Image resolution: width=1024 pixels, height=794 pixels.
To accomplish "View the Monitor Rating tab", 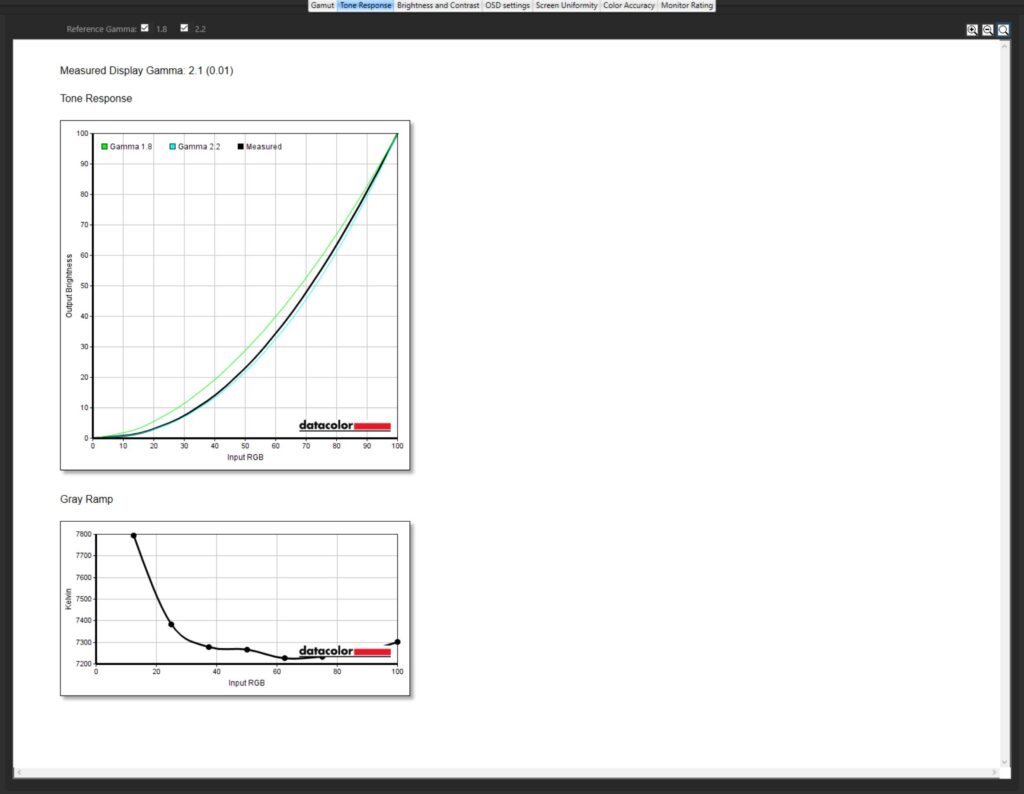I will point(687,6).
